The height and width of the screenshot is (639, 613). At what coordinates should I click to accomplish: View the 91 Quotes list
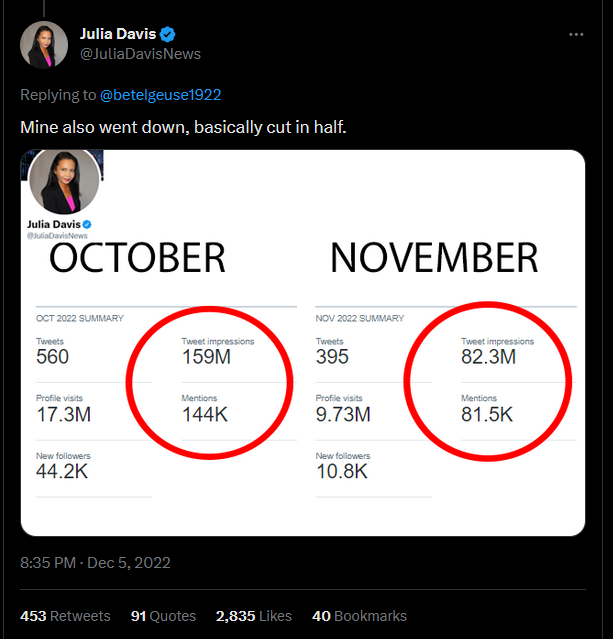point(163,616)
